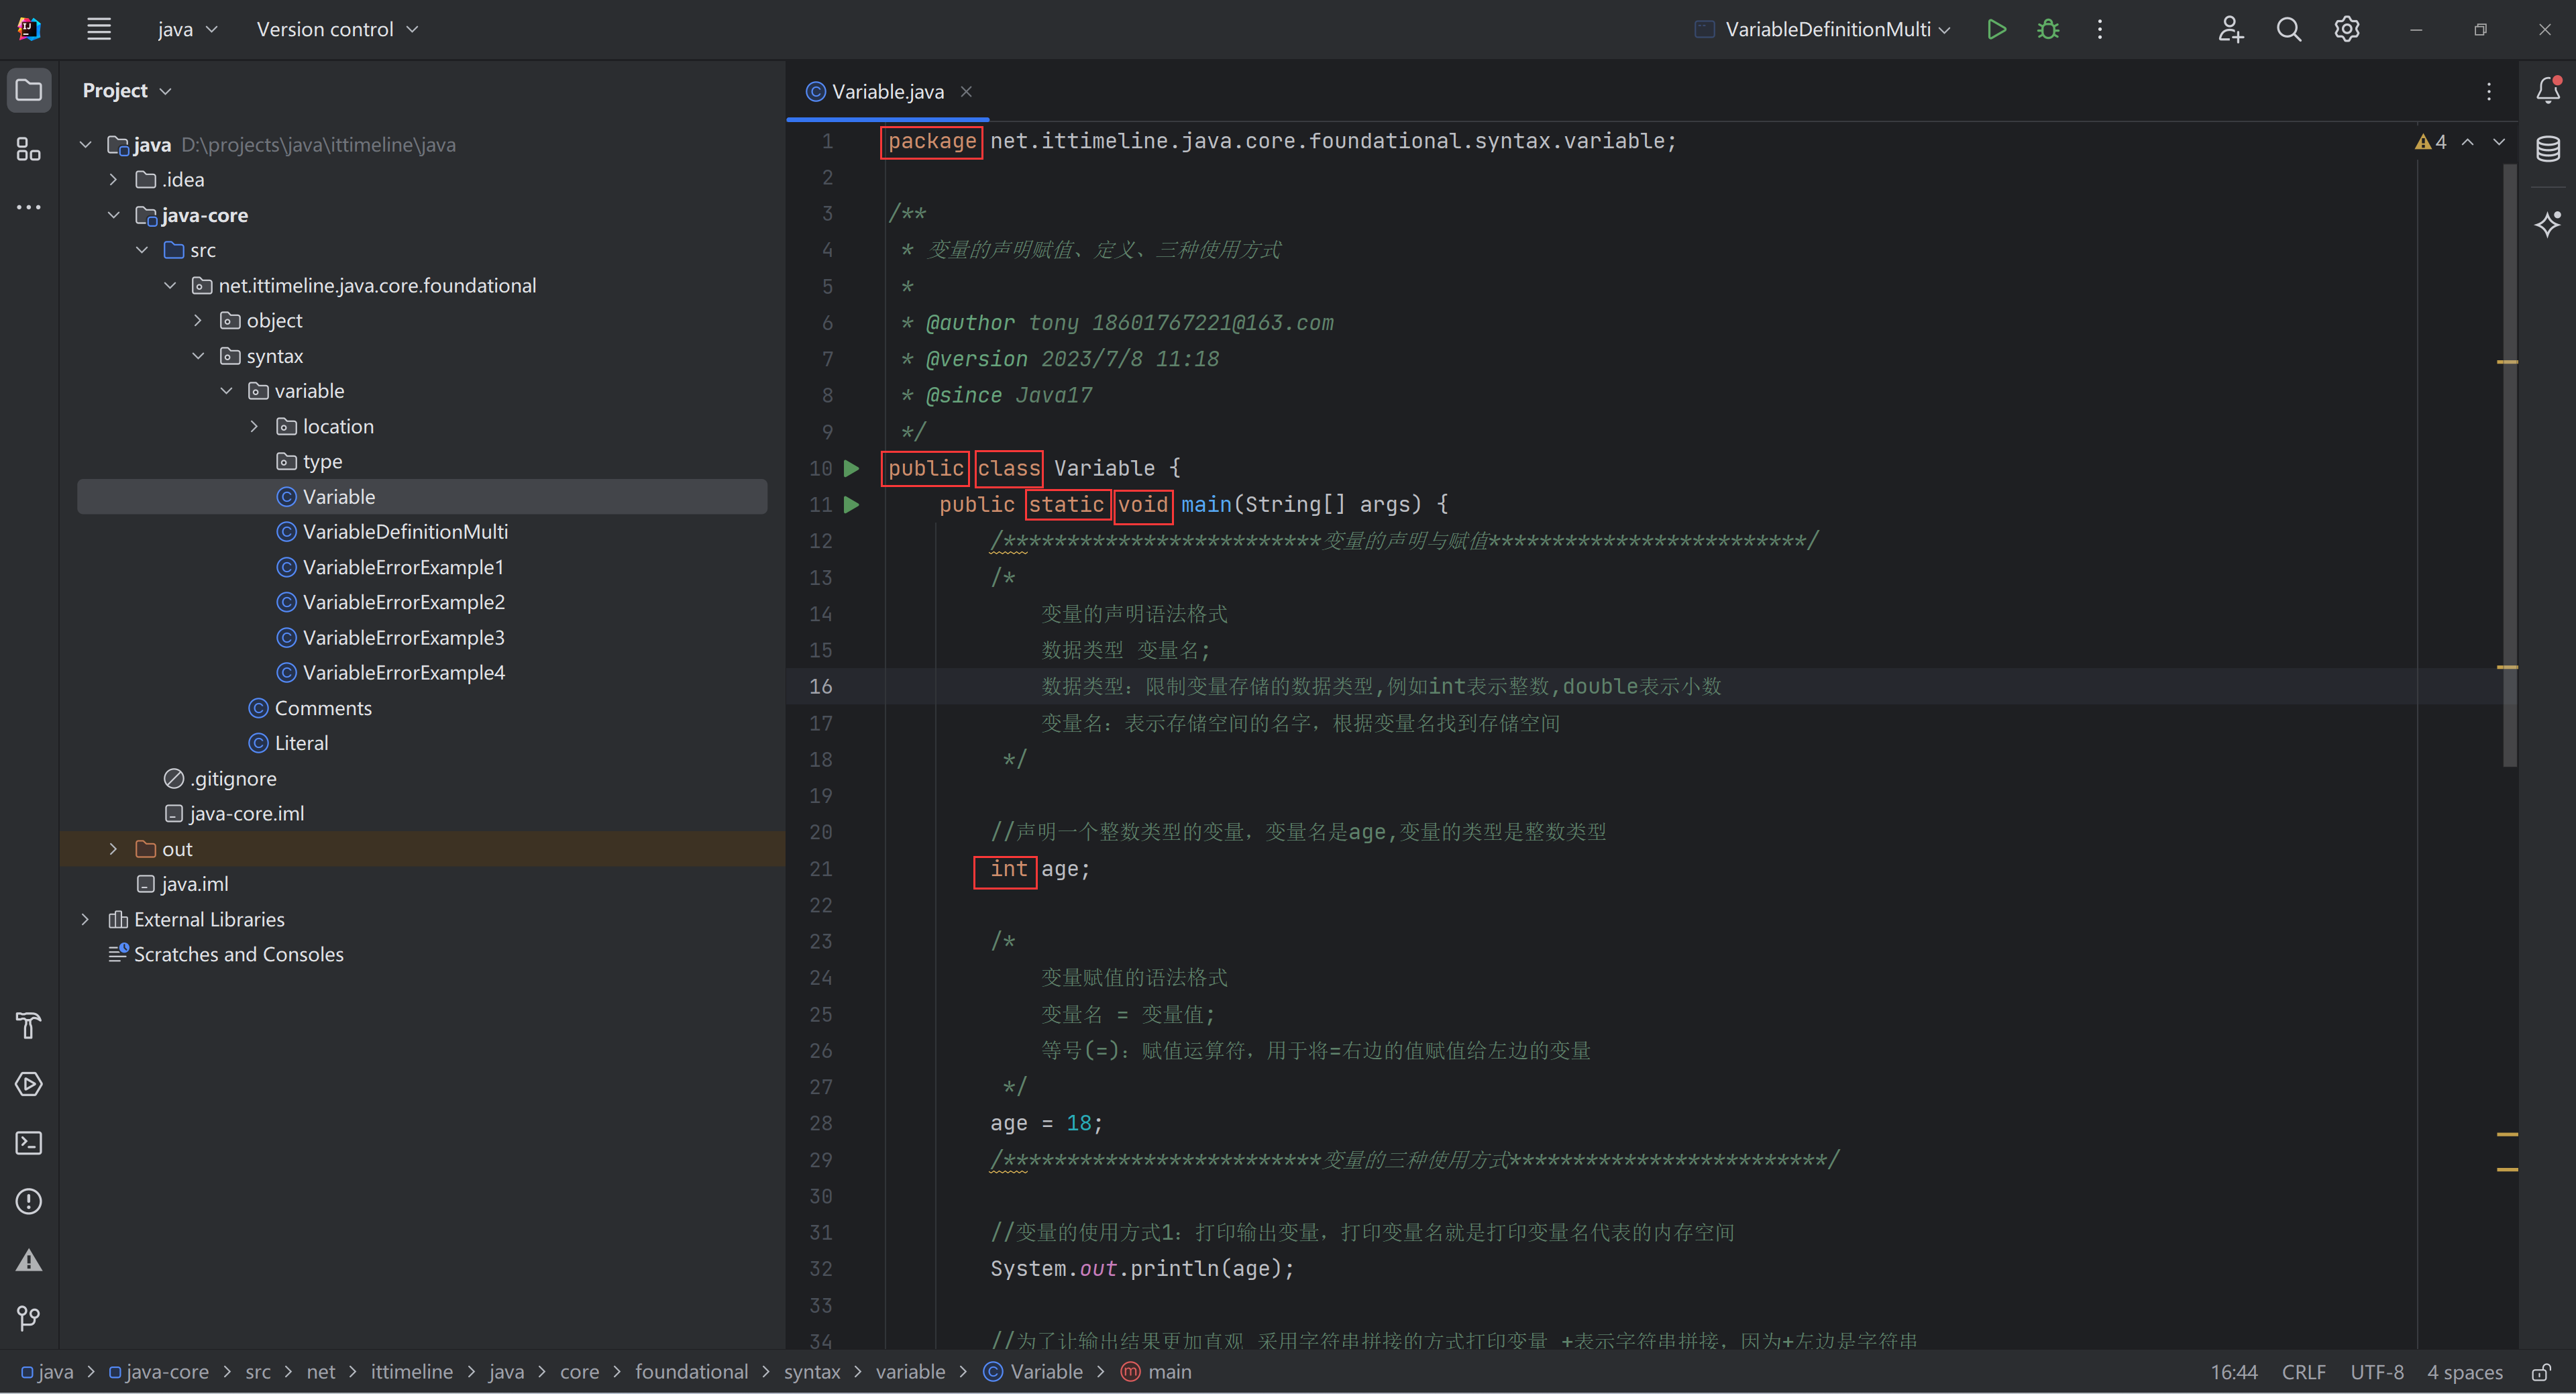Screen dimensions: 2576x1394
Task: Open the Version control dropdown
Action: click(337, 29)
